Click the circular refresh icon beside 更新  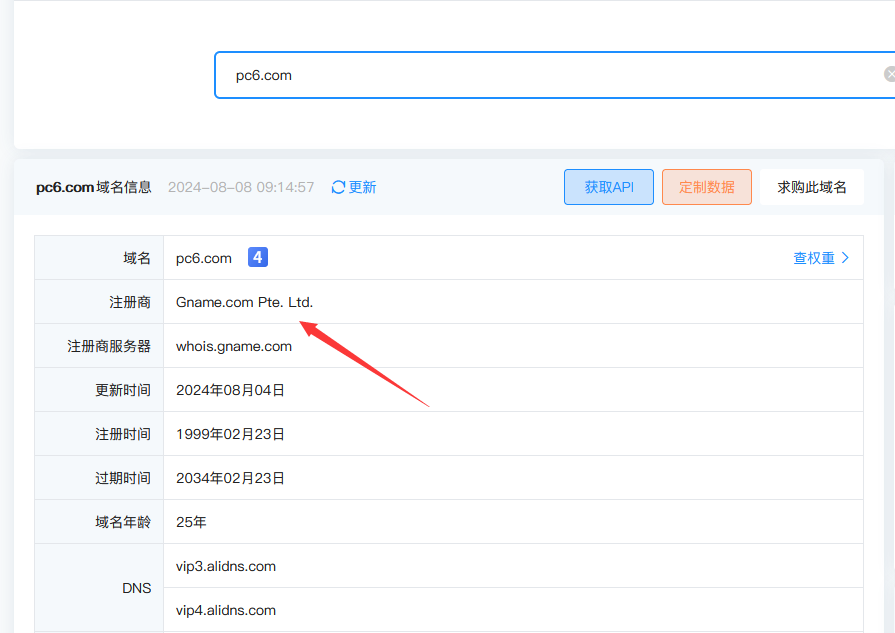tap(338, 187)
